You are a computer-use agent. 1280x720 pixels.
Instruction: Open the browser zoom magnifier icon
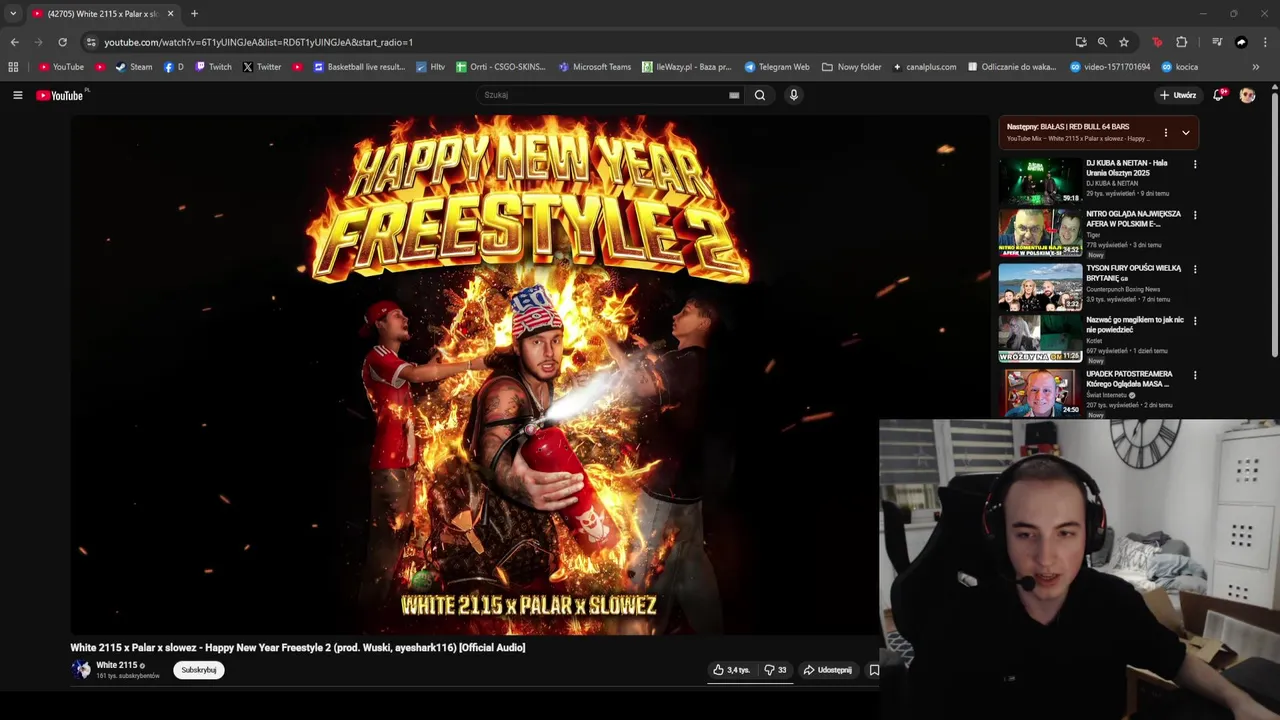(x=1102, y=42)
